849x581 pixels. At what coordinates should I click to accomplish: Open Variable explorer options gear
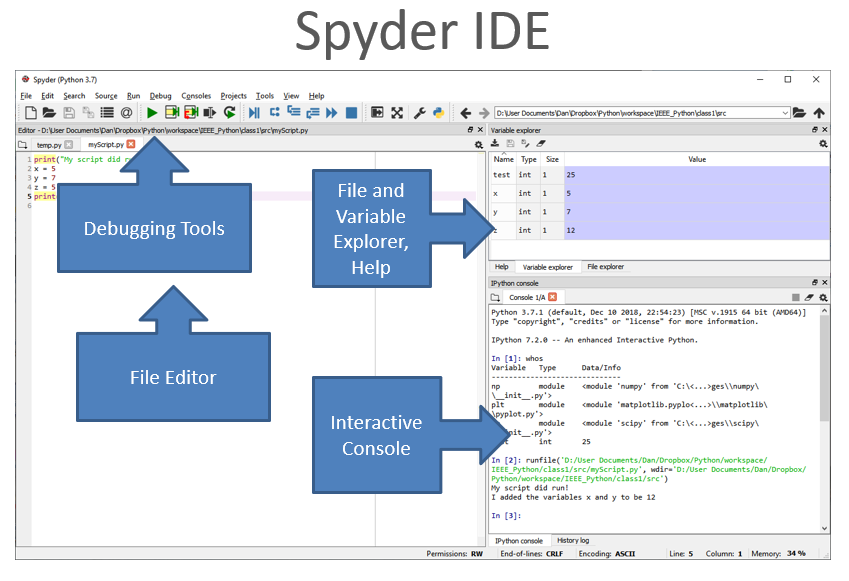823,143
